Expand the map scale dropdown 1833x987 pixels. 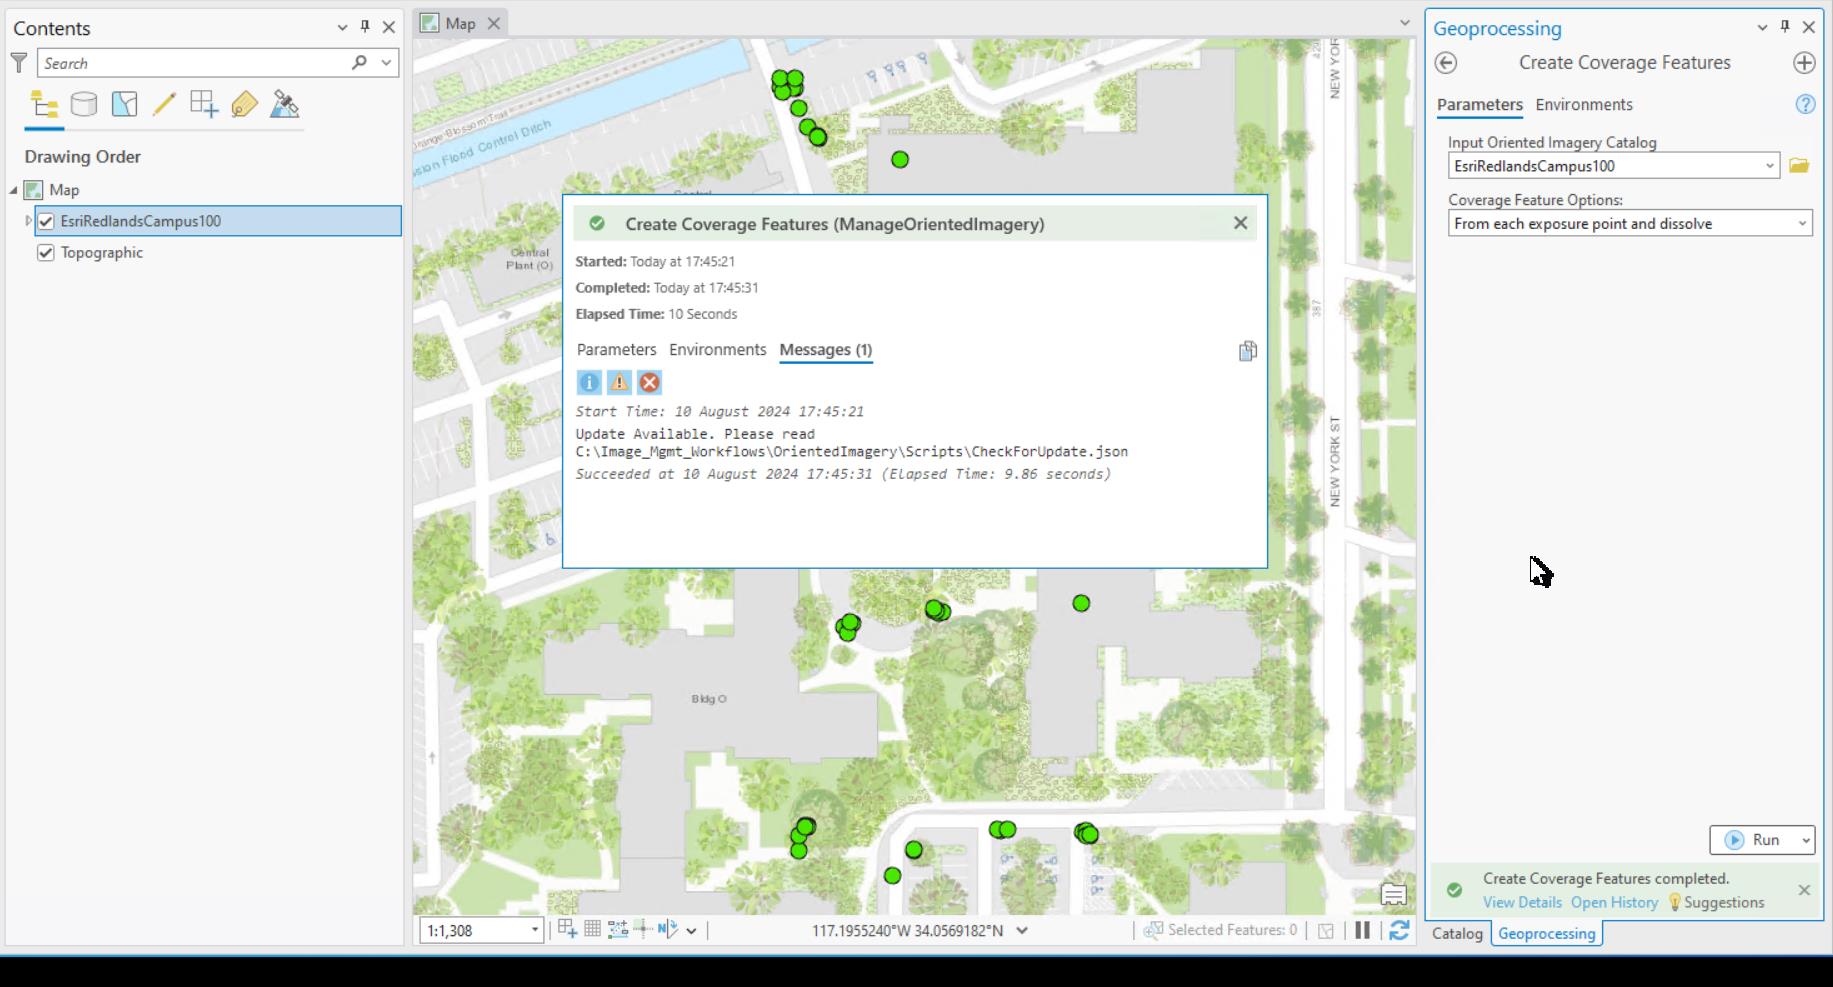click(536, 930)
